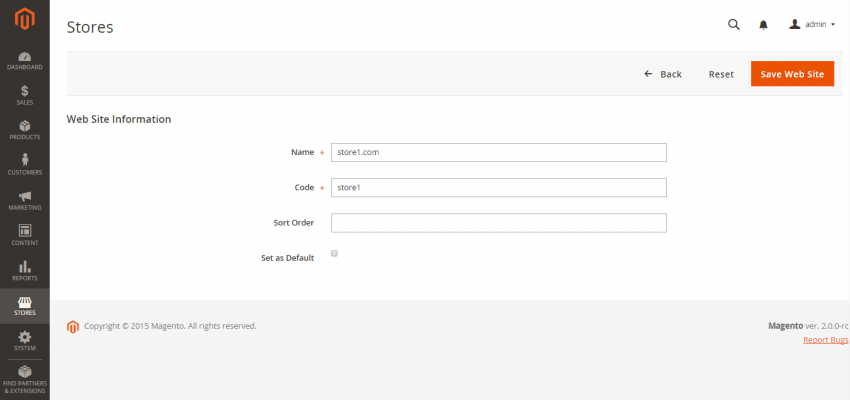
Task: Open the Content sidebar menu
Action: click(x=24, y=236)
